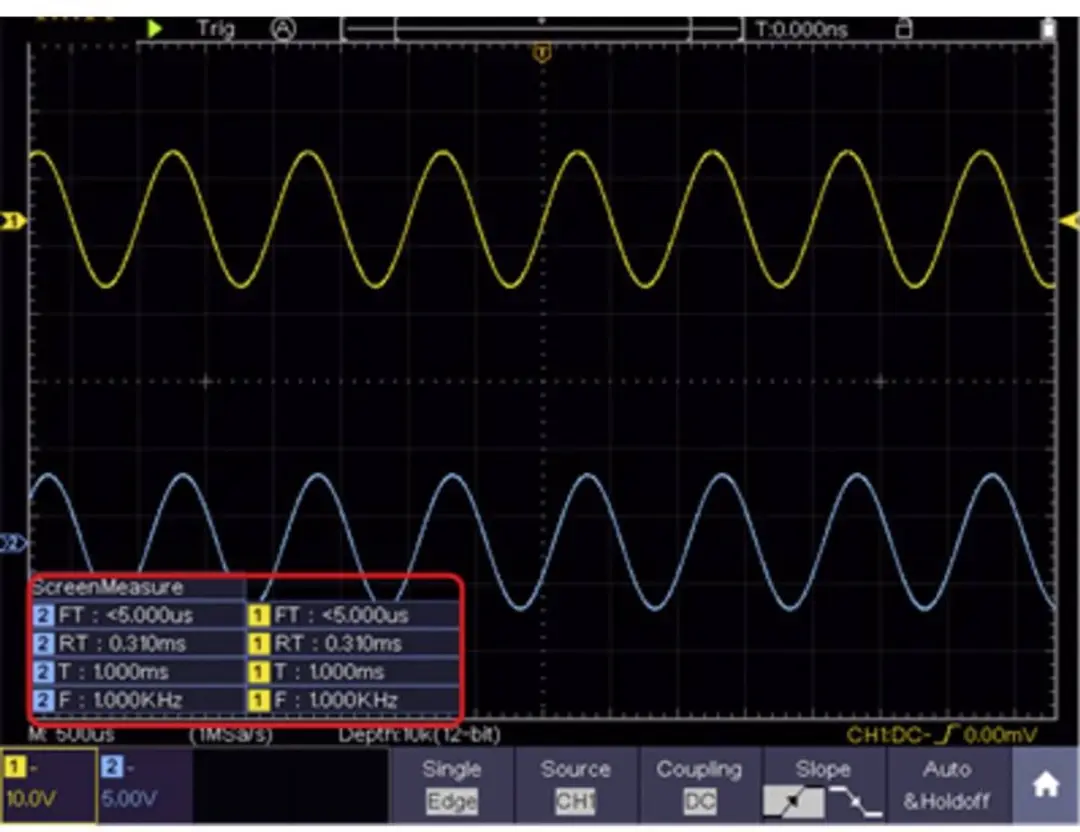Image resolution: width=1080 pixels, height=832 pixels.
Task: Click channel 1 F 1.000KHz measurement
Action: point(353,700)
